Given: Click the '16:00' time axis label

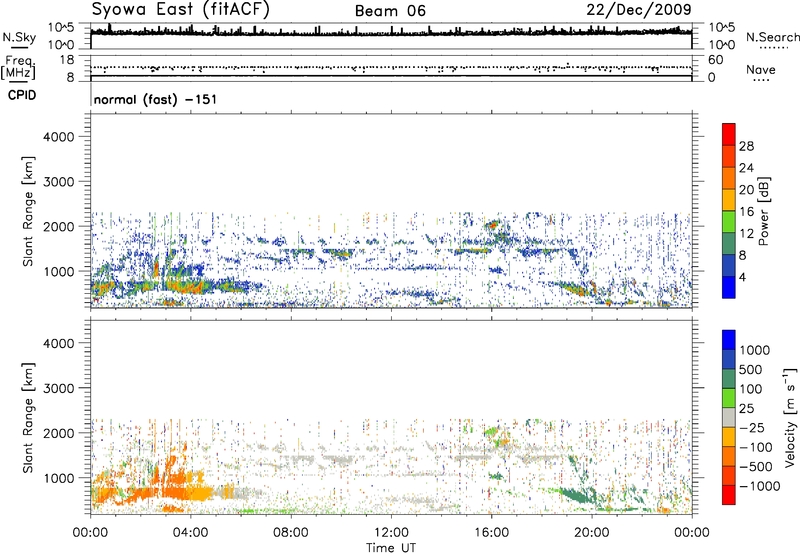Looking at the screenshot, I should point(491,533).
